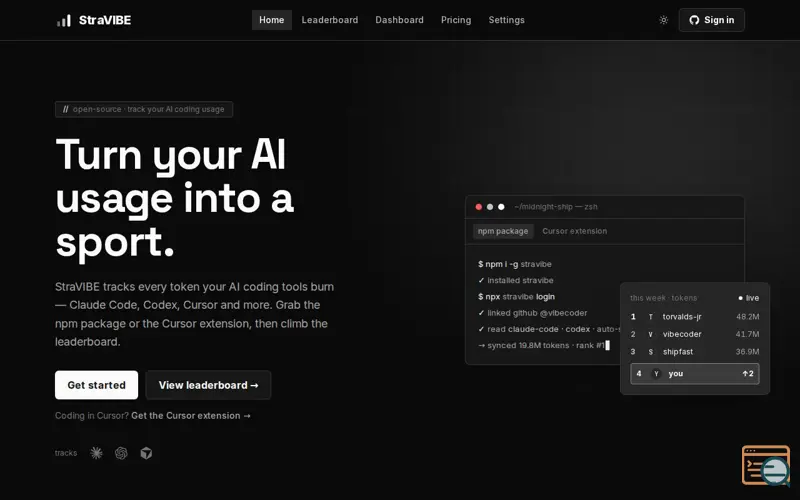Click the Y avatar in the you row
Image resolution: width=800 pixels, height=500 pixels.
point(656,373)
